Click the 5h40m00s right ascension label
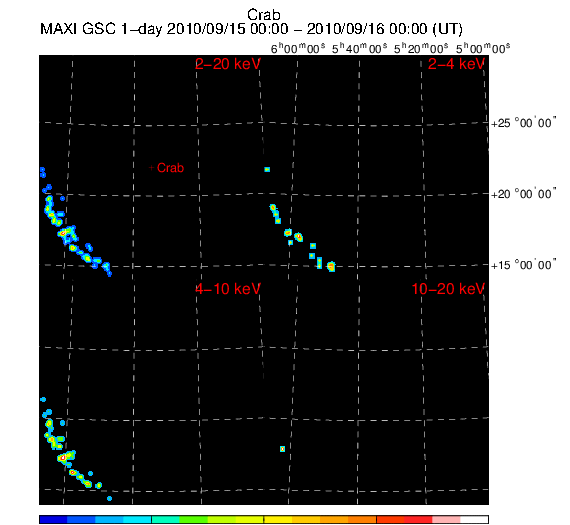This screenshot has height=525, width=570. pos(360,49)
